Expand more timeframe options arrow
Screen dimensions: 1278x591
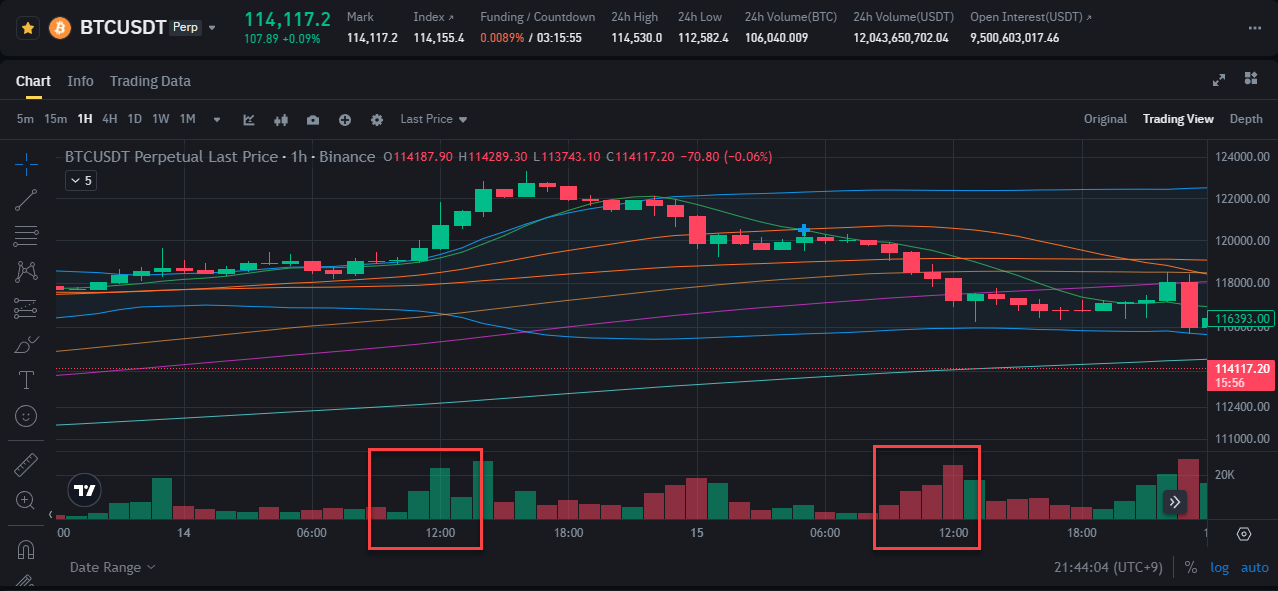click(217, 120)
